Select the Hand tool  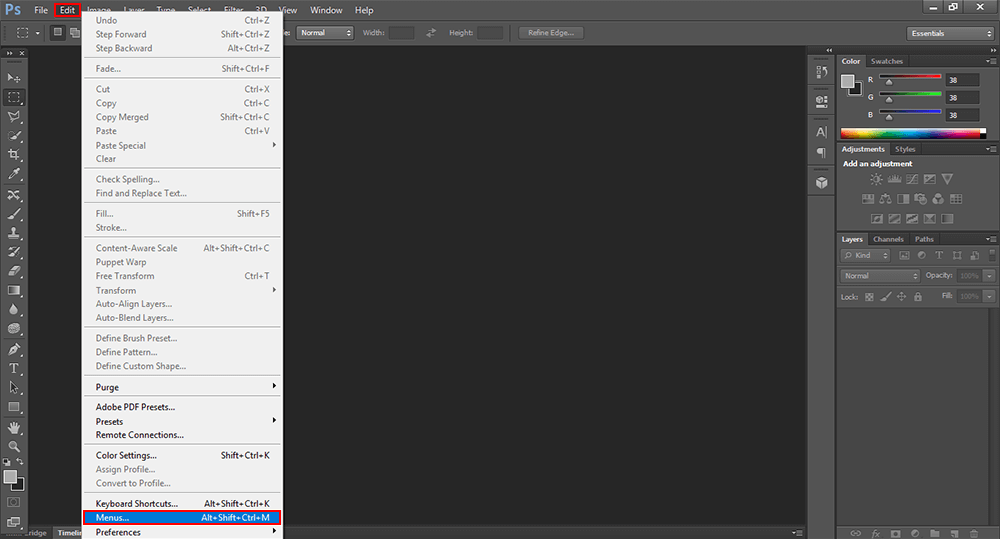[13, 427]
